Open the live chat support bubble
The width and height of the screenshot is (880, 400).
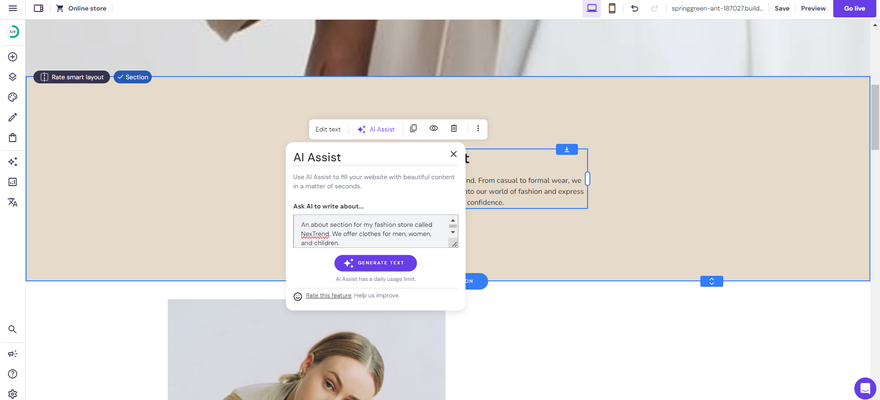pos(865,388)
